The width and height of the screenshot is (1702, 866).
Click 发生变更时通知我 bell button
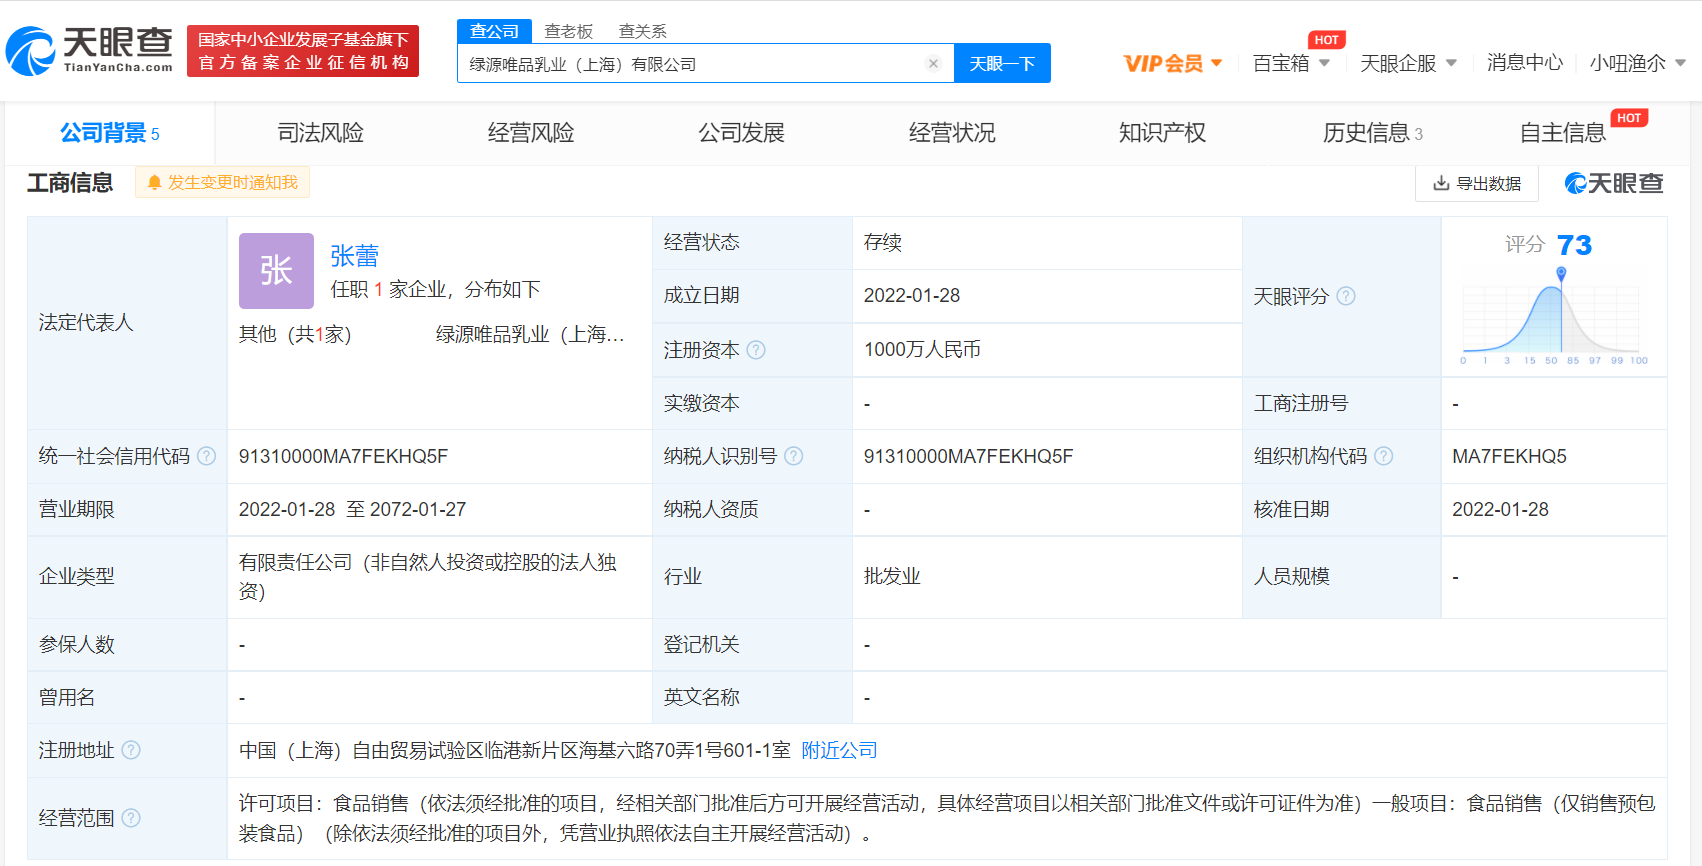tap(222, 182)
